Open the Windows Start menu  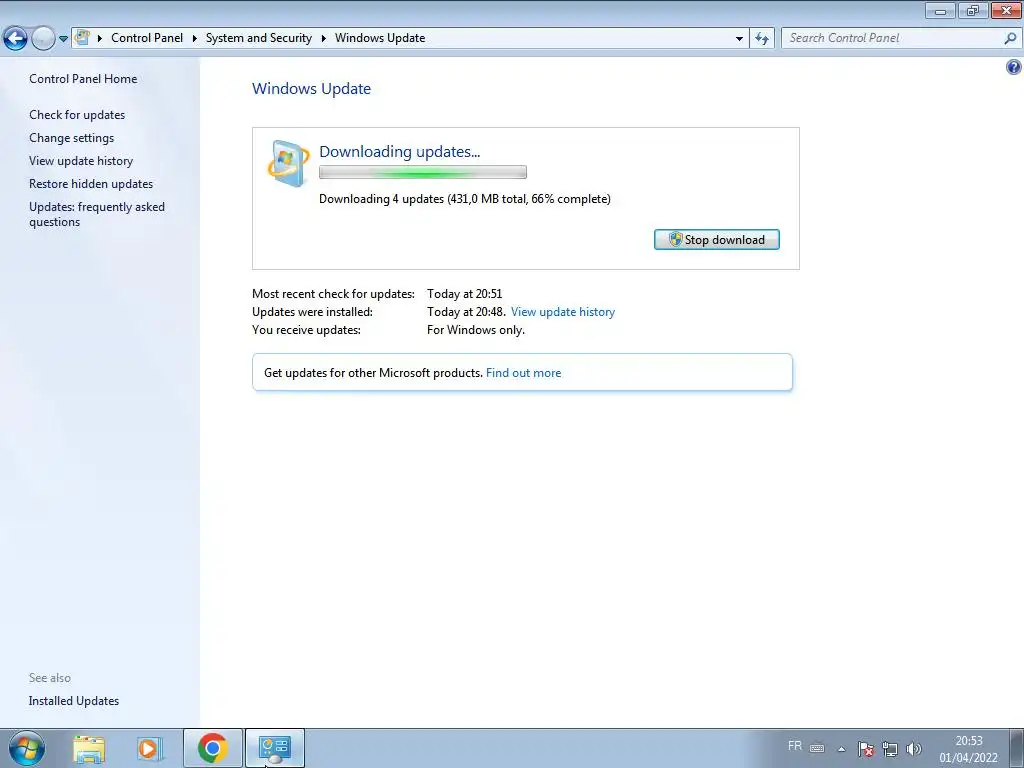pyautogui.click(x=27, y=748)
